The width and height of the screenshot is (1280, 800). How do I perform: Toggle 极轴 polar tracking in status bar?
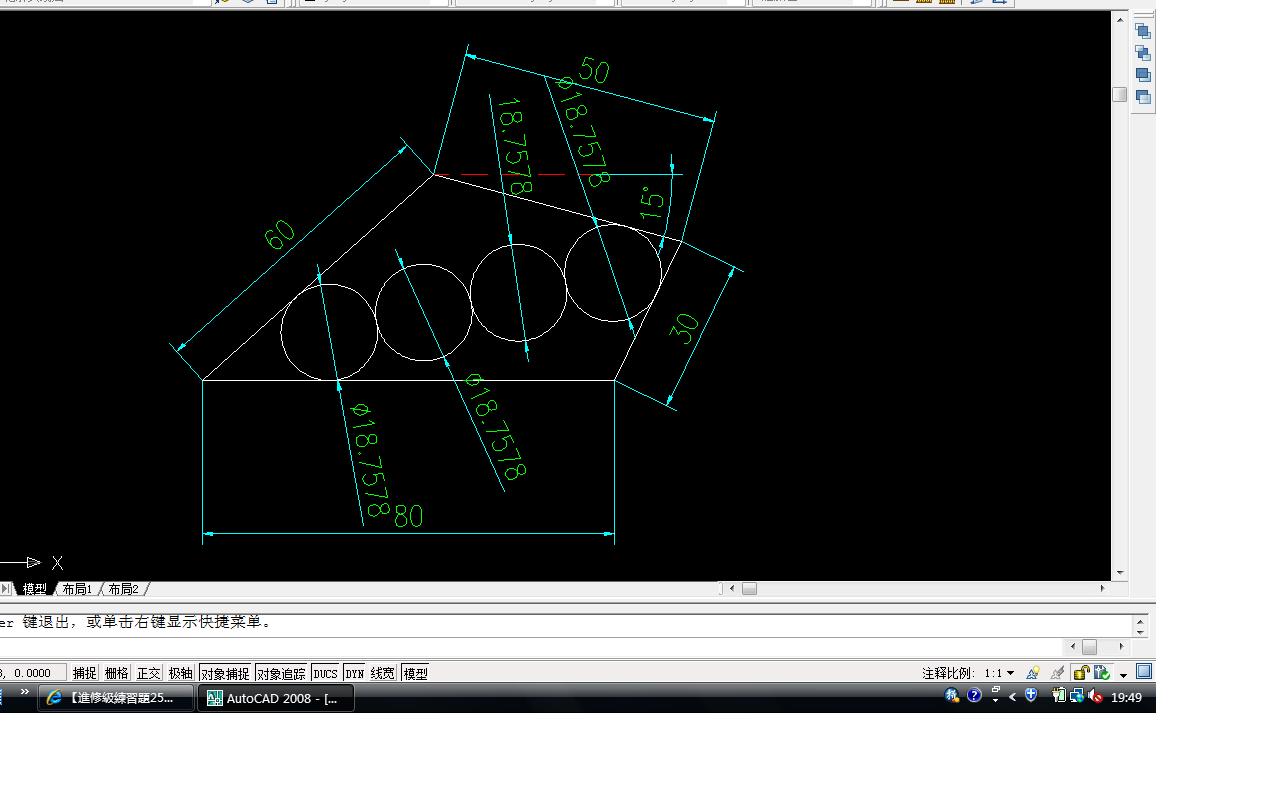point(181,673)
